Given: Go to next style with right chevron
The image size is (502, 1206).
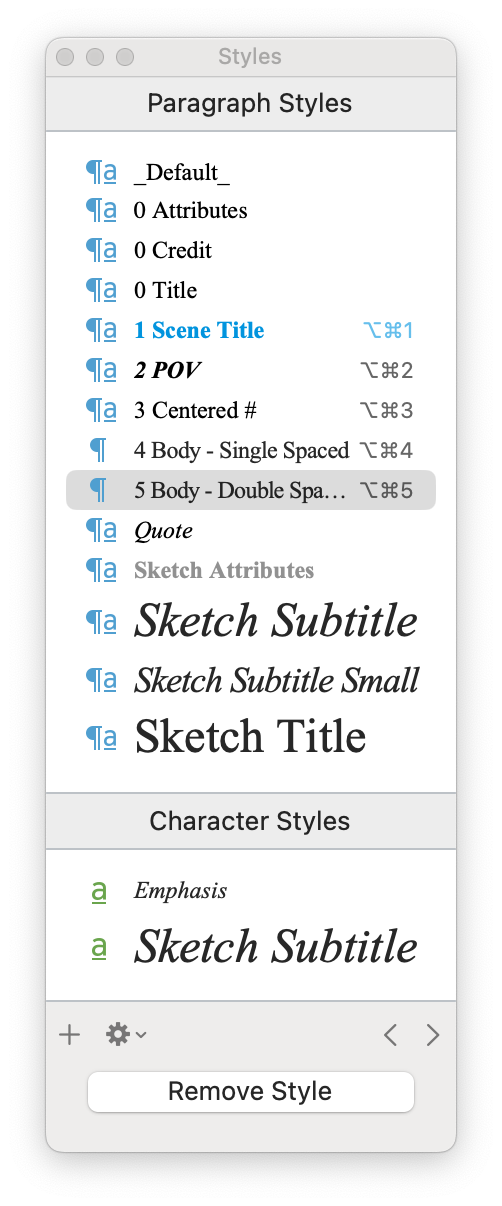Looking at the screenshot, I should 432,1035.
